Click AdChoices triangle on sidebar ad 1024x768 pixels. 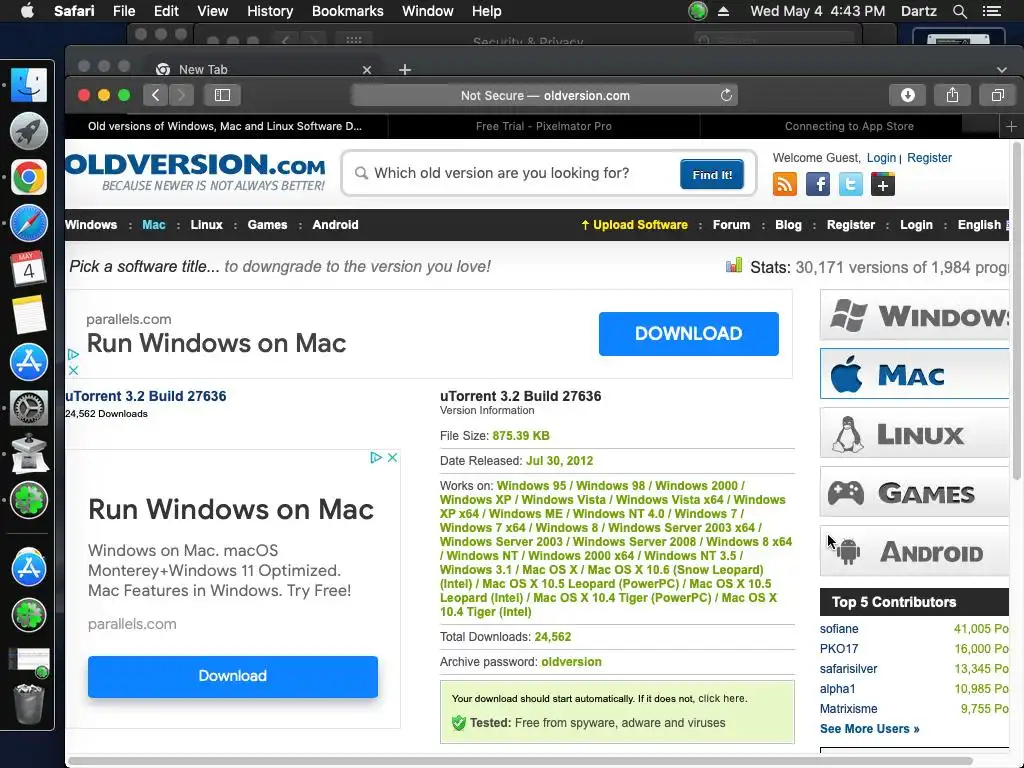click(376, 457)
